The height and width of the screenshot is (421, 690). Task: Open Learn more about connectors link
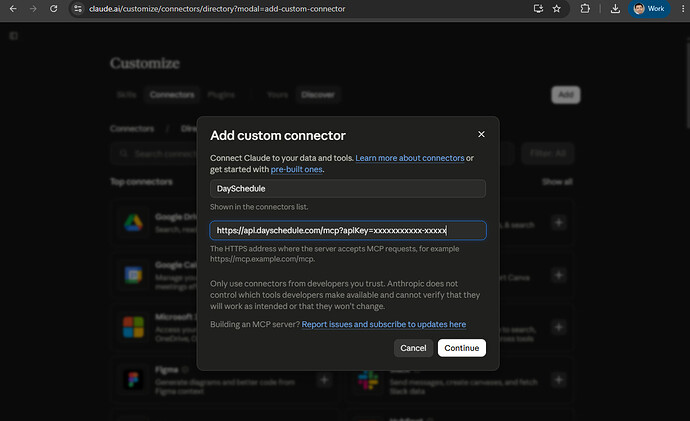click(410, 158)
